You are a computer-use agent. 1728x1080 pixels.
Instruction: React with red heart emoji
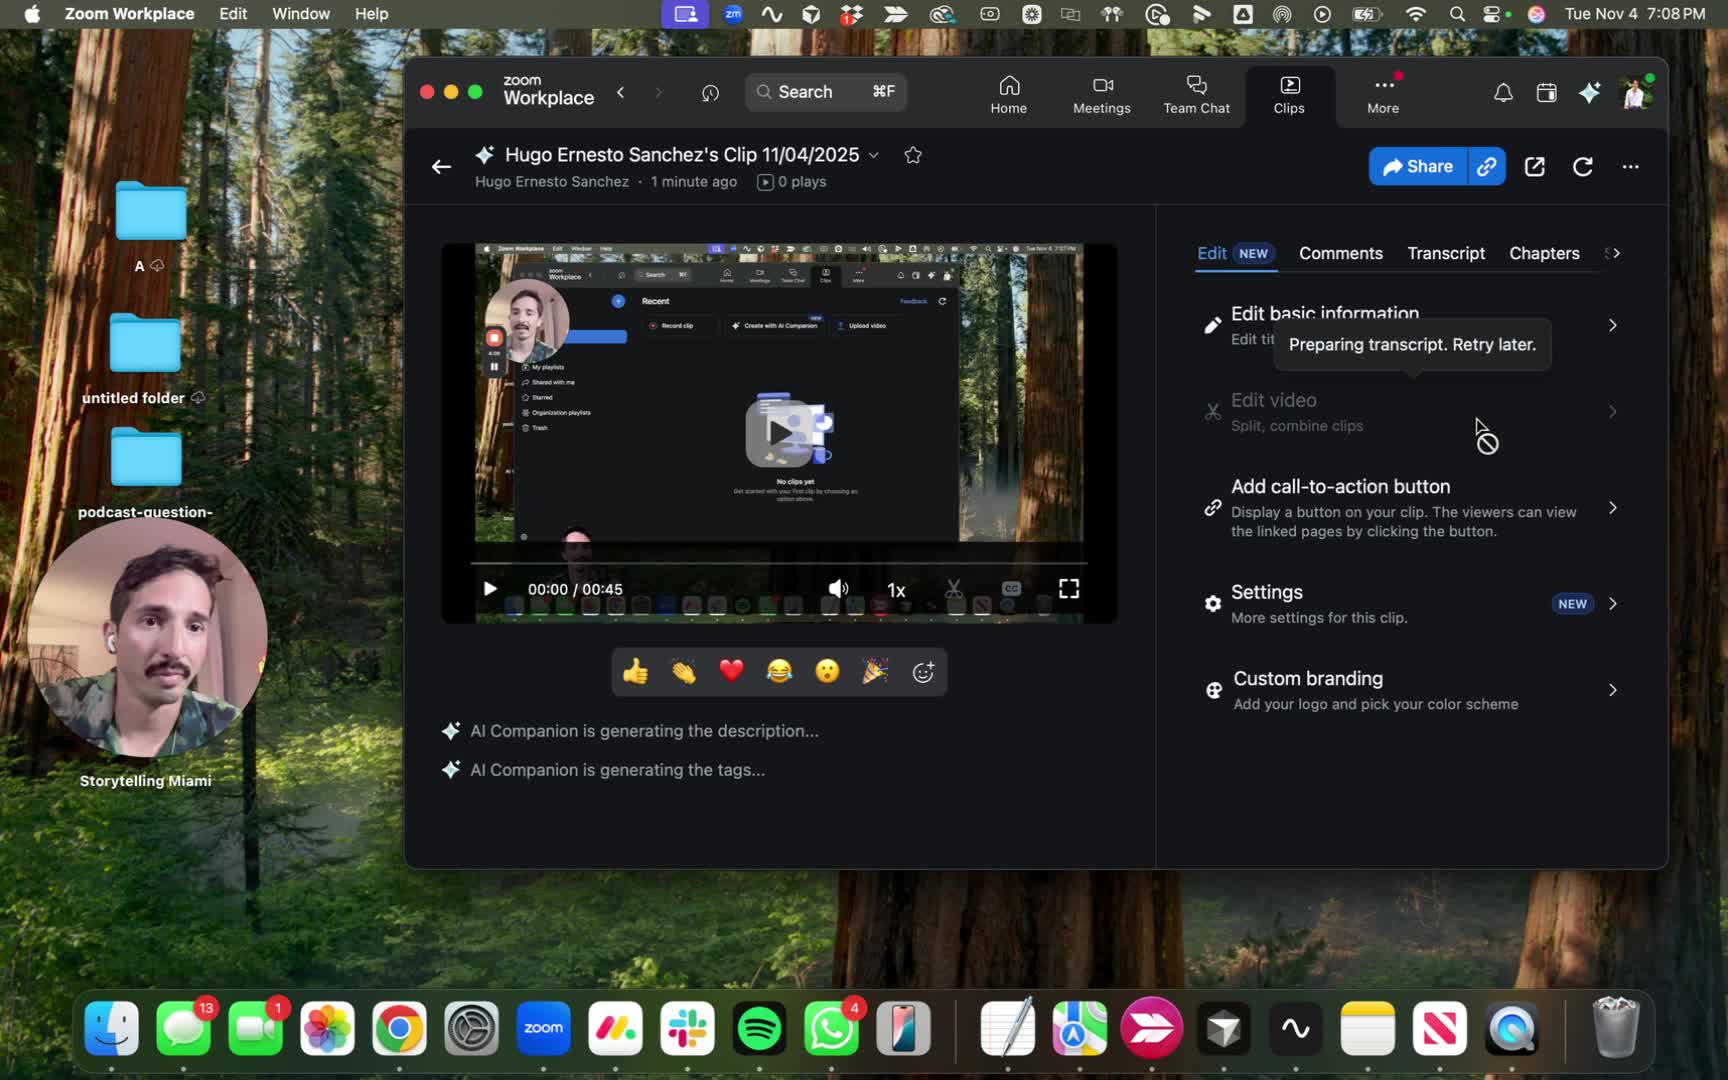[x=731, y=671]
